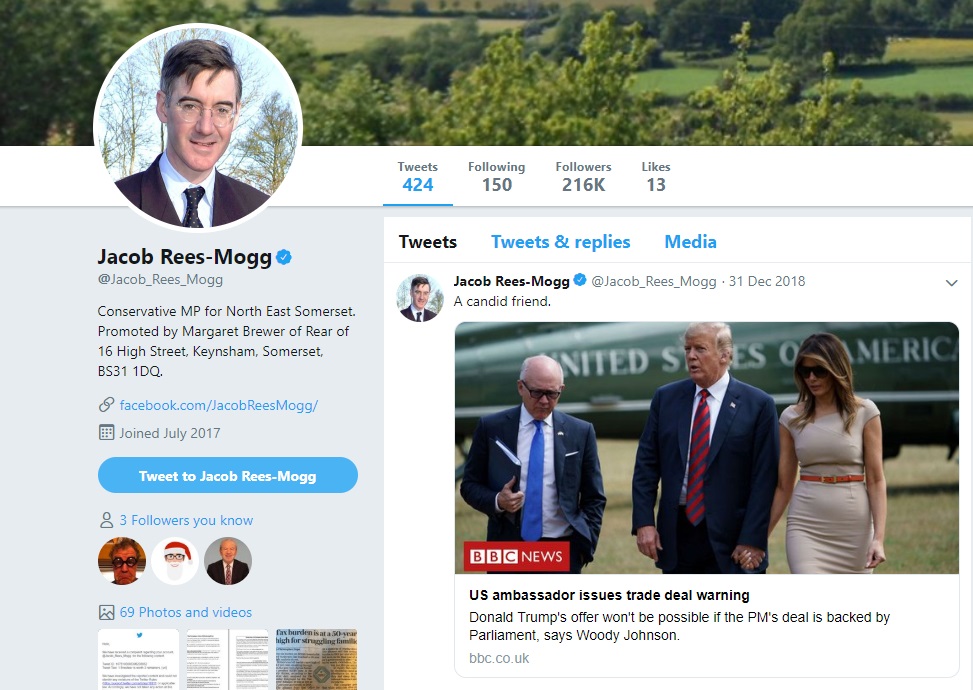Click the calendar icon next to Joined date

(x=106, y=433)
